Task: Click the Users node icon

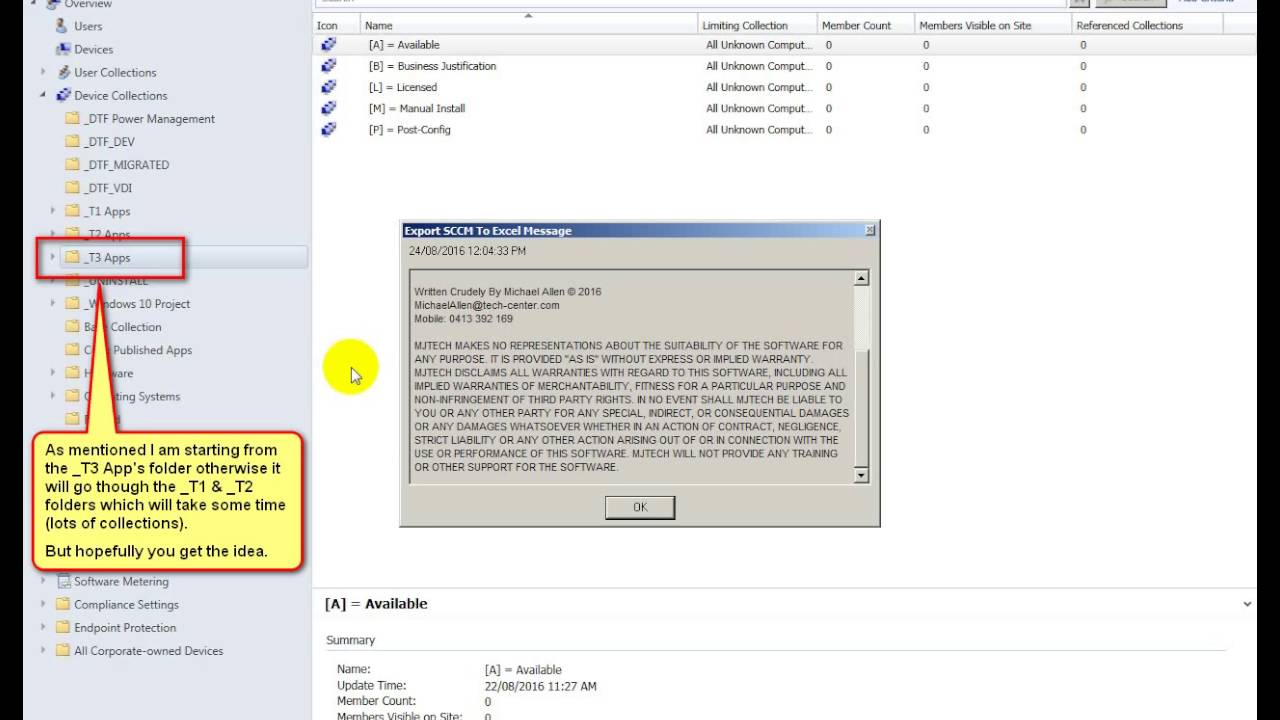Action: [x=62, y=26]
